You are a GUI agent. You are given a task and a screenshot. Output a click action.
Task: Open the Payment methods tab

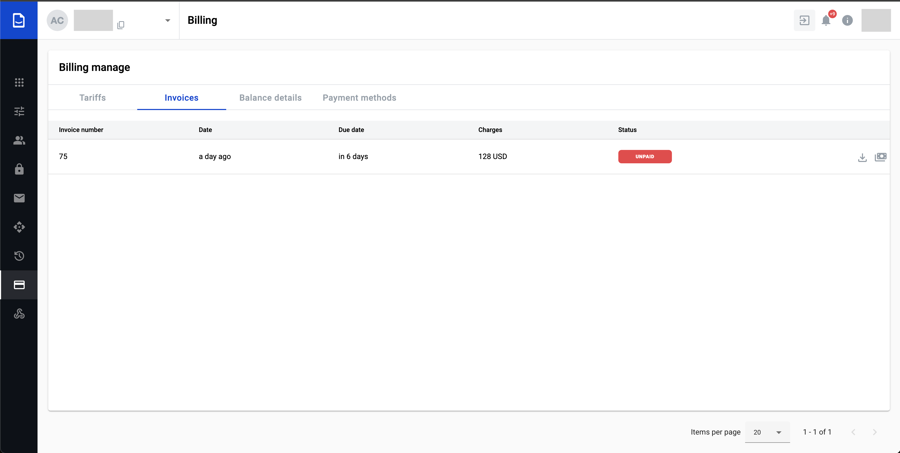tap(359, 98)
